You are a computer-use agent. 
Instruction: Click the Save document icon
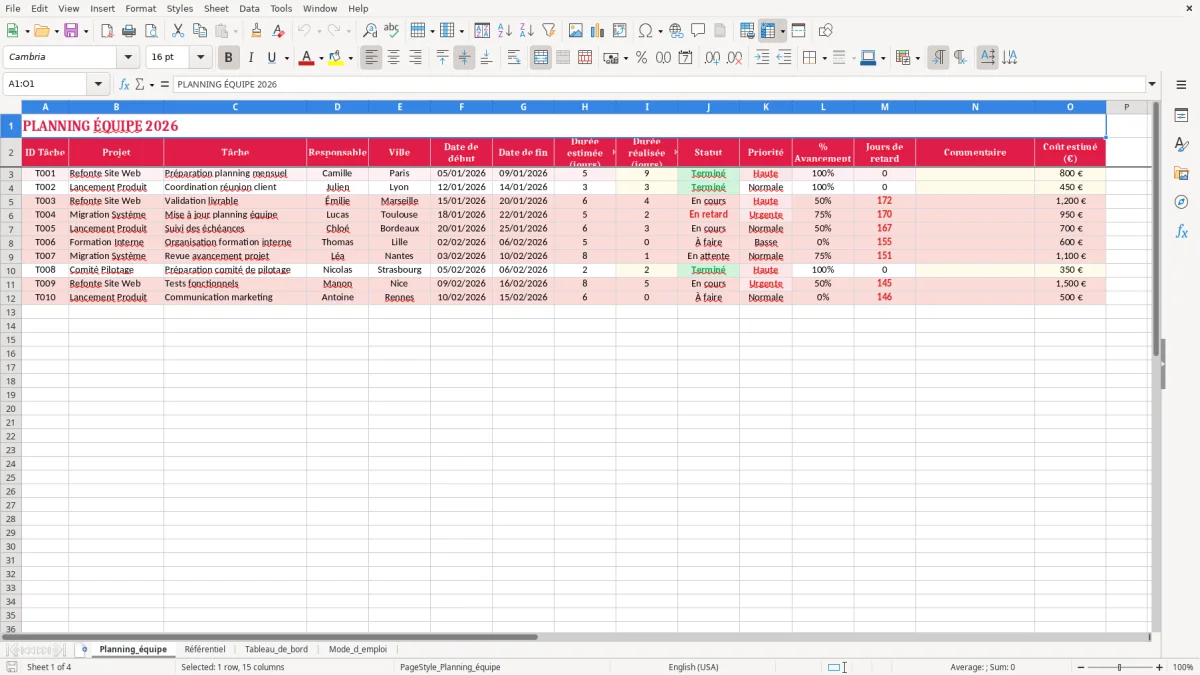(71, 31)
